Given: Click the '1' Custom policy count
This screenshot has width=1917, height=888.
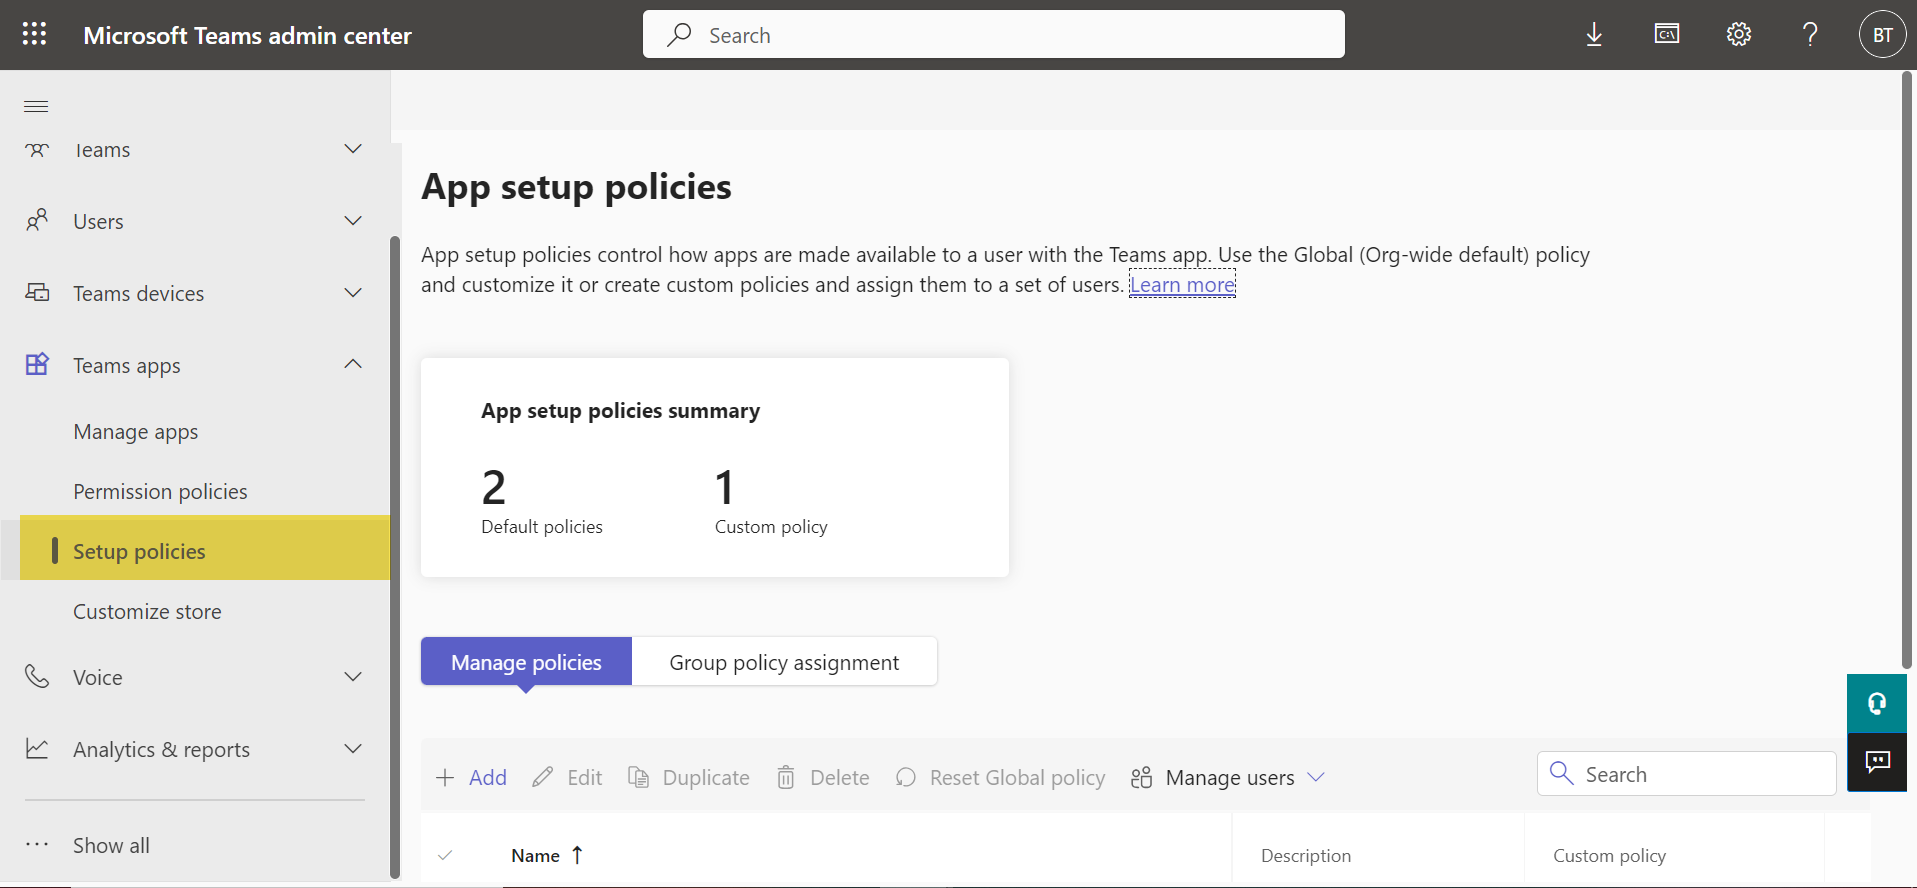Looking at the screenshot, I should point(725,488).
